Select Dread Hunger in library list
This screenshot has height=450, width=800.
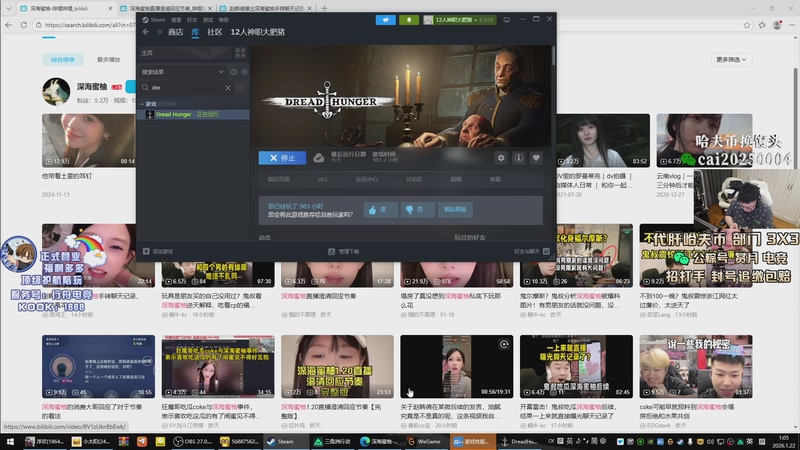(x=194, y=114)
